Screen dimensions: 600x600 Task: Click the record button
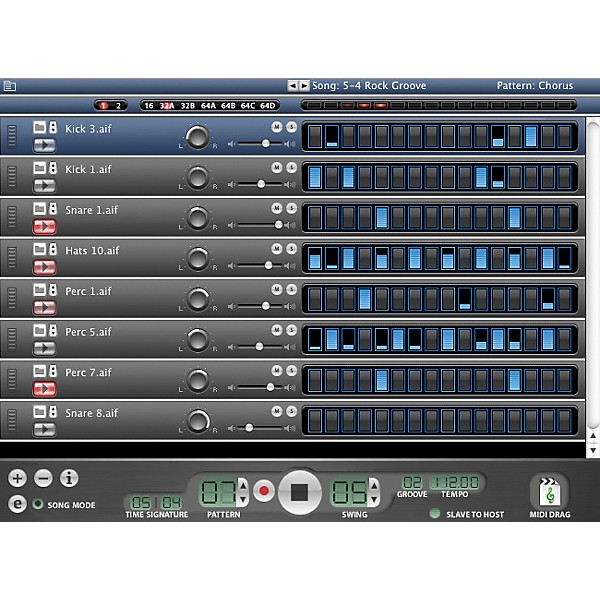click(x=264, y=491)
